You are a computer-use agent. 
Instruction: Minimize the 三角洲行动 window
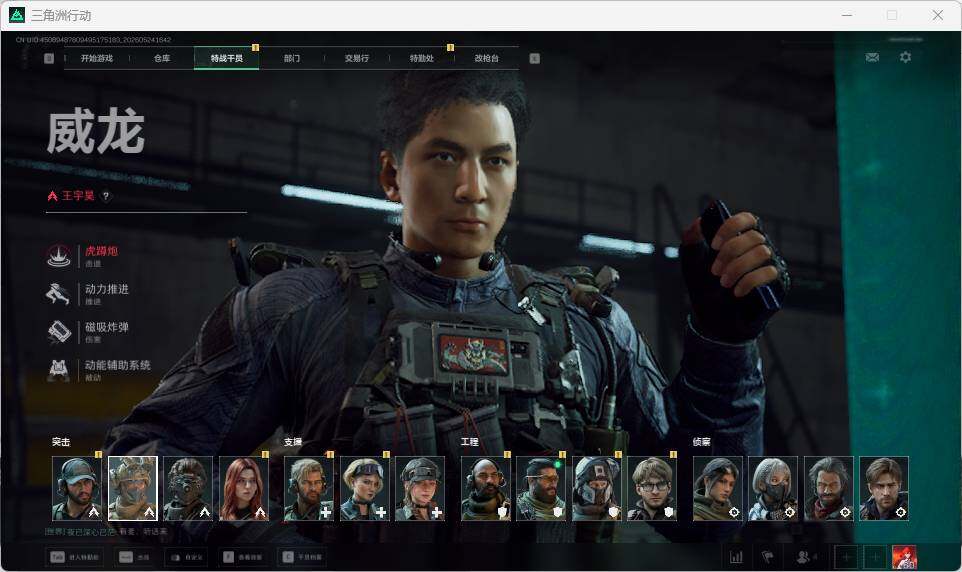pyautogui.click(x=847, y=15)
